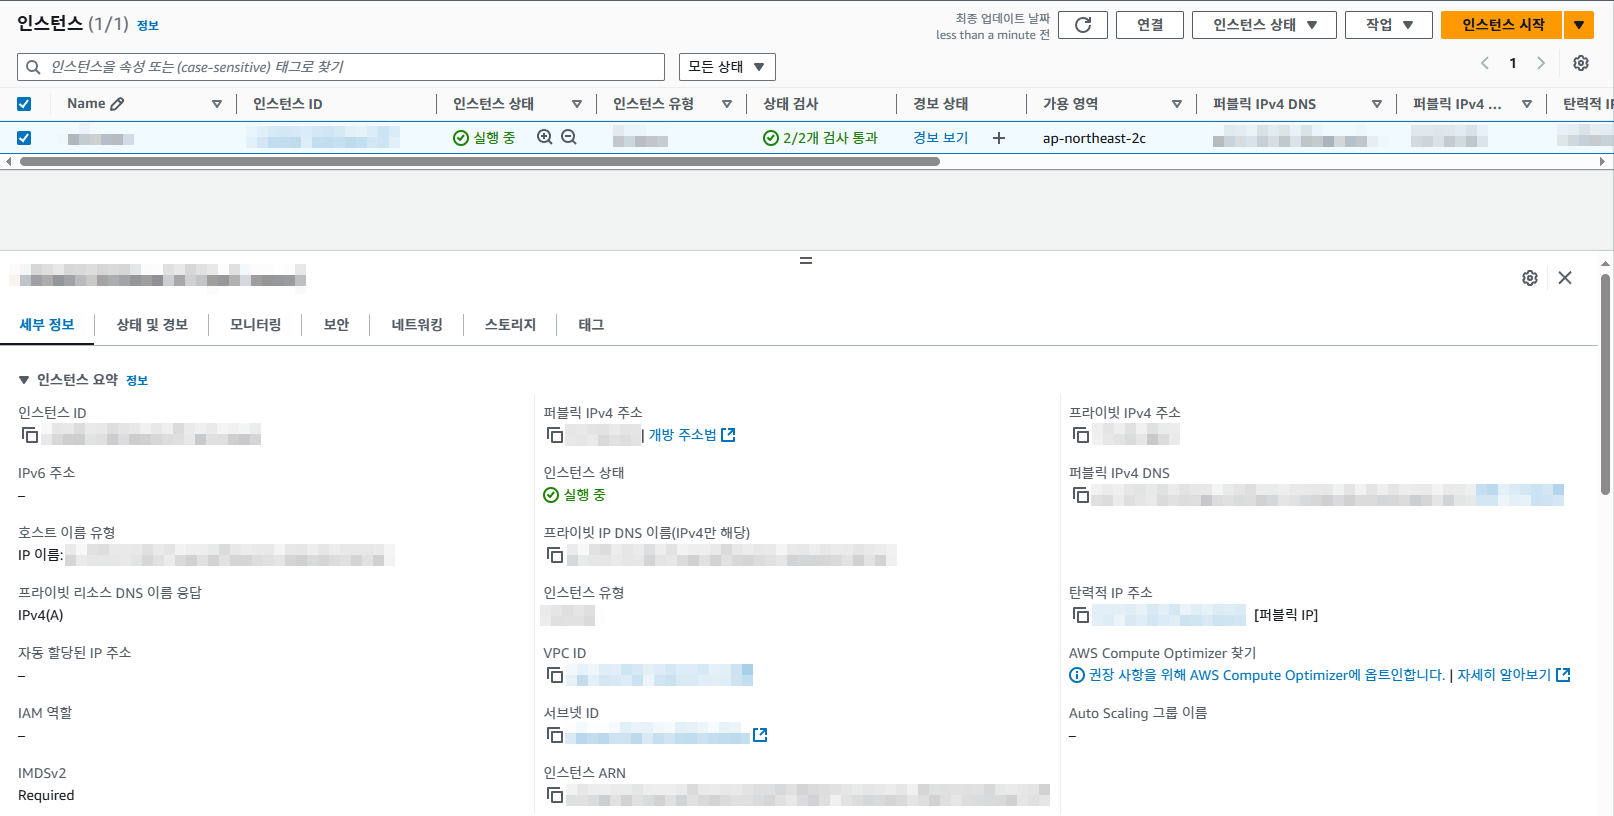This screenshot has width=1614, height=816.
Task: Click the plus icon beside 경보 보기
Action: [998, 138]
